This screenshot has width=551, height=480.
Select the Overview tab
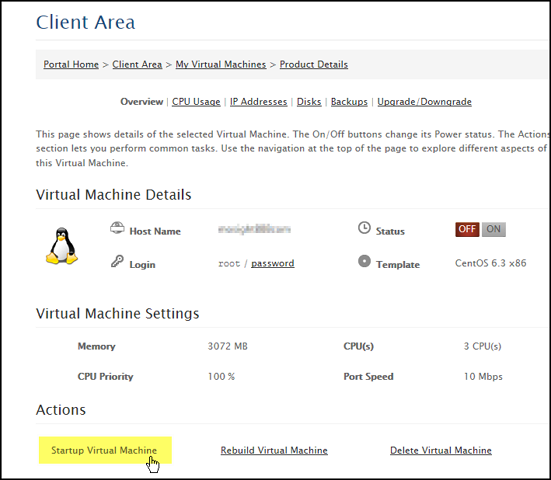point(142,102)
